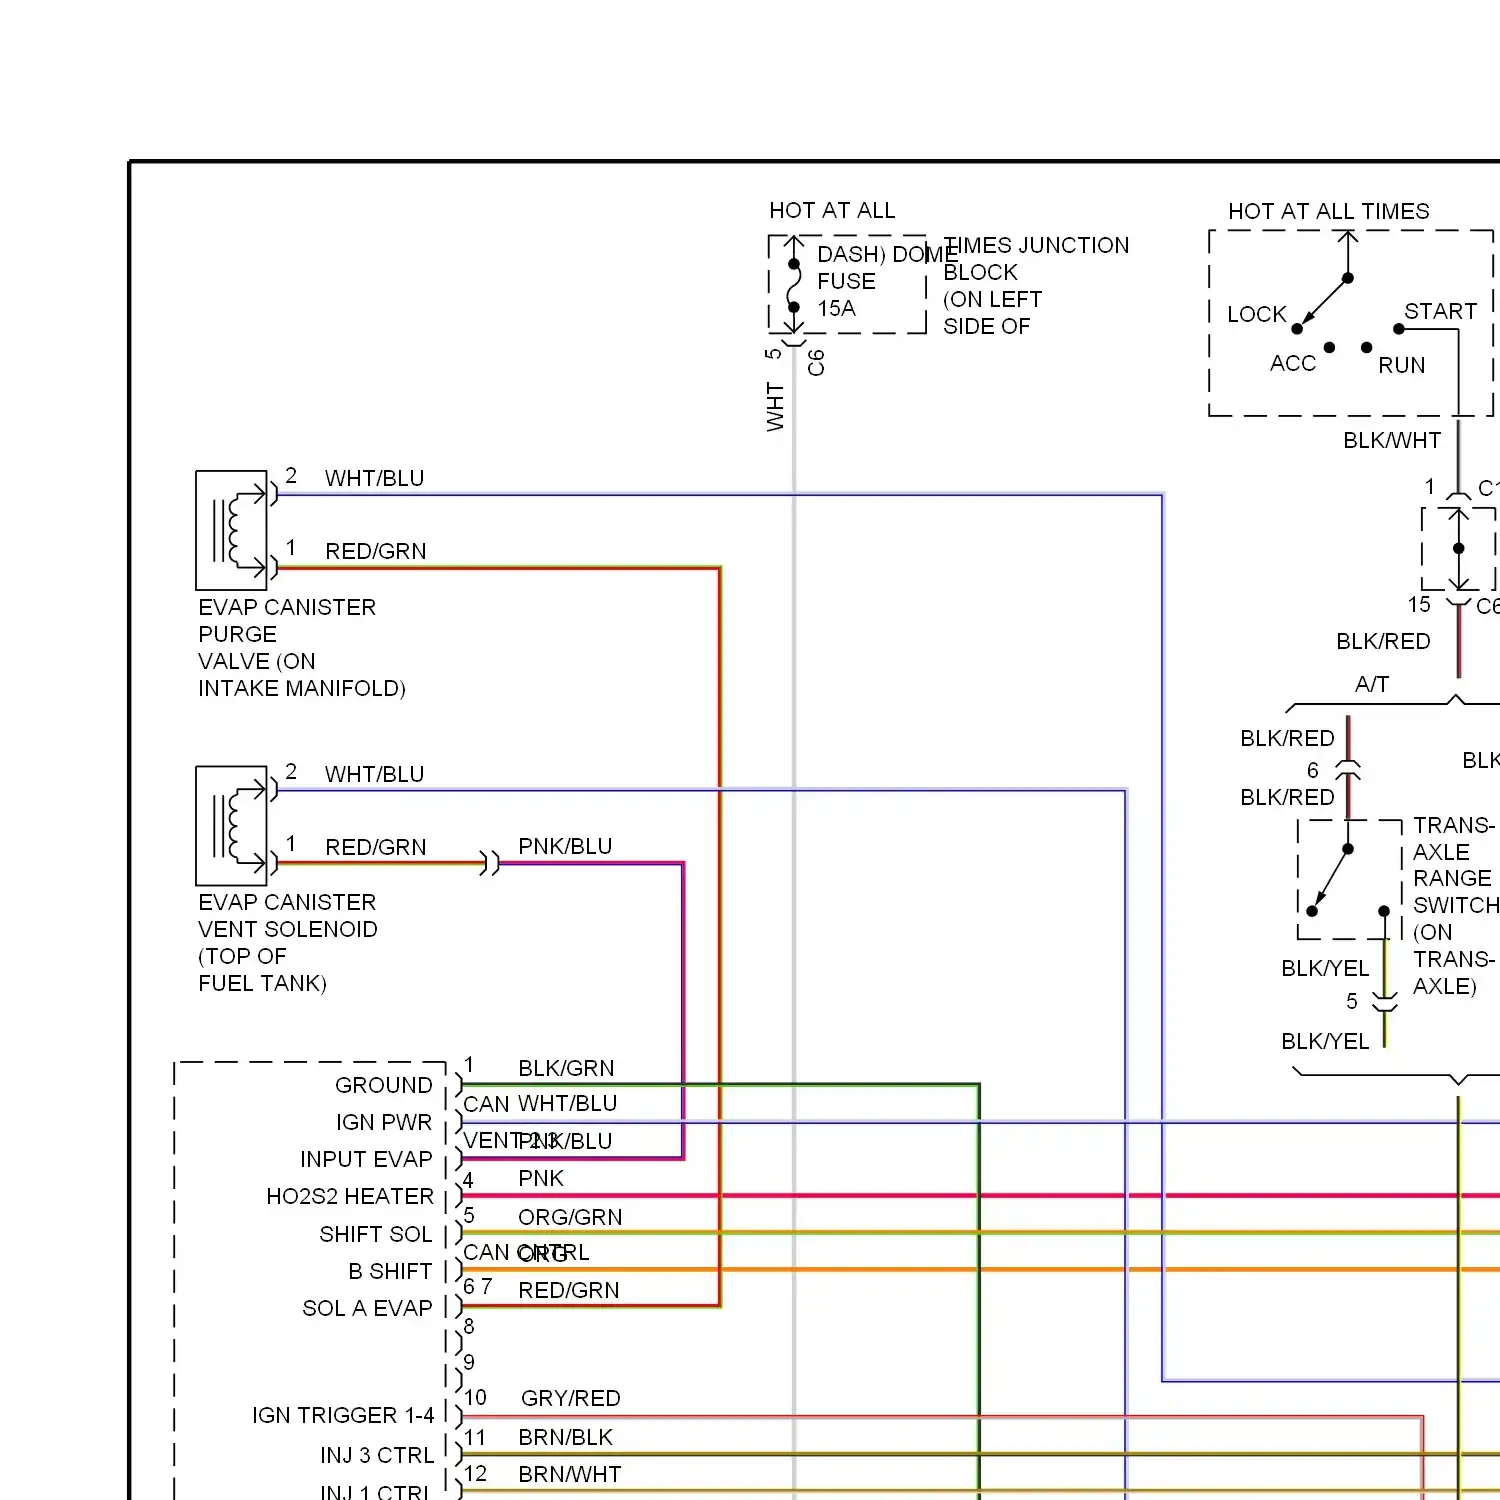Select the 'HOT AT ALL TIMES' label above ignition switch
The width and height of the screenshot is (1500, 1500).
click(1328, 211)
